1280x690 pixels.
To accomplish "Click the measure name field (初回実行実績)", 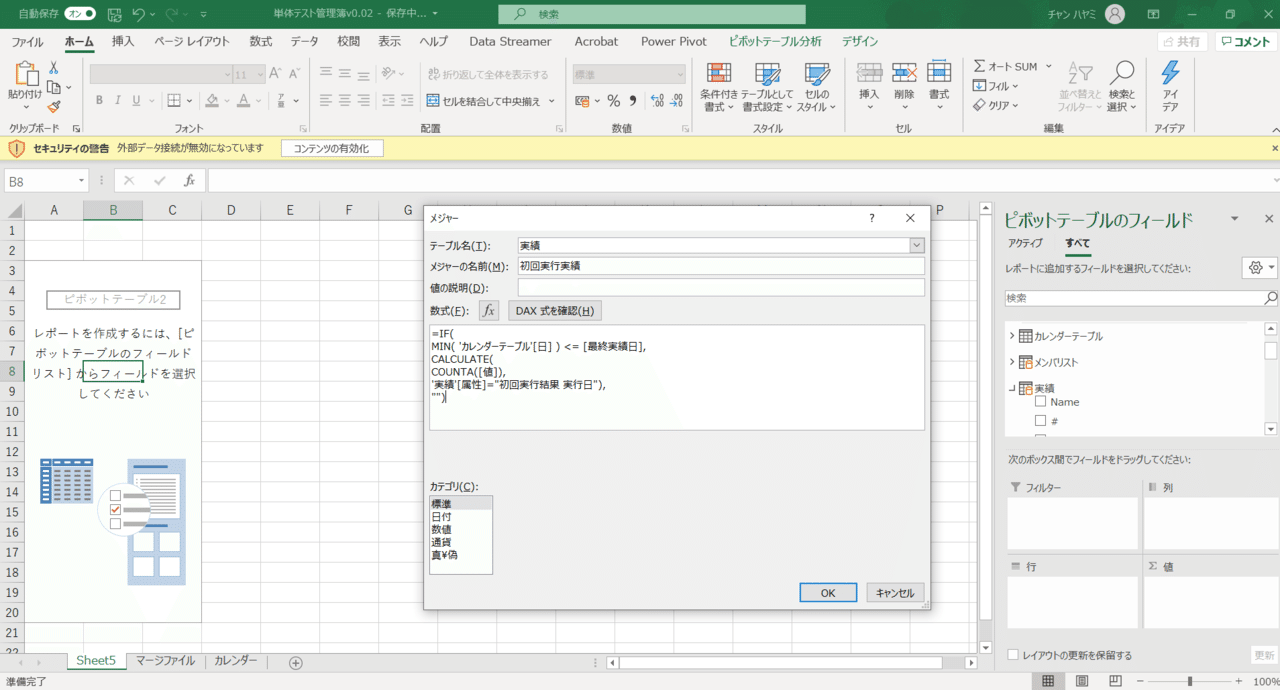I will pyautogui.click(x=721, y=266).
